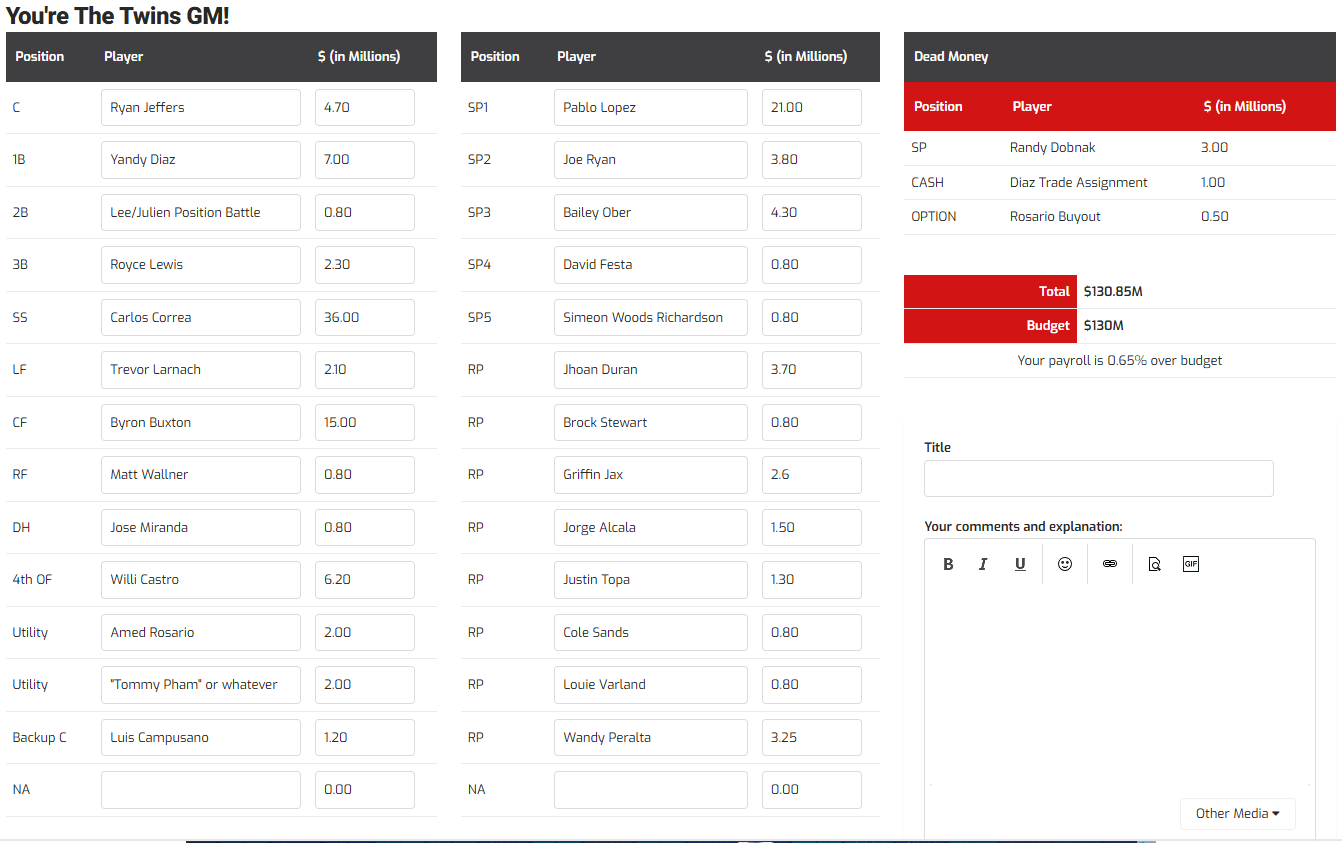Image resolution: width=1342 pixels, height=843 pixels.
Task: Insert a link via the chain icon
Action: click(x=1109, y=564)
